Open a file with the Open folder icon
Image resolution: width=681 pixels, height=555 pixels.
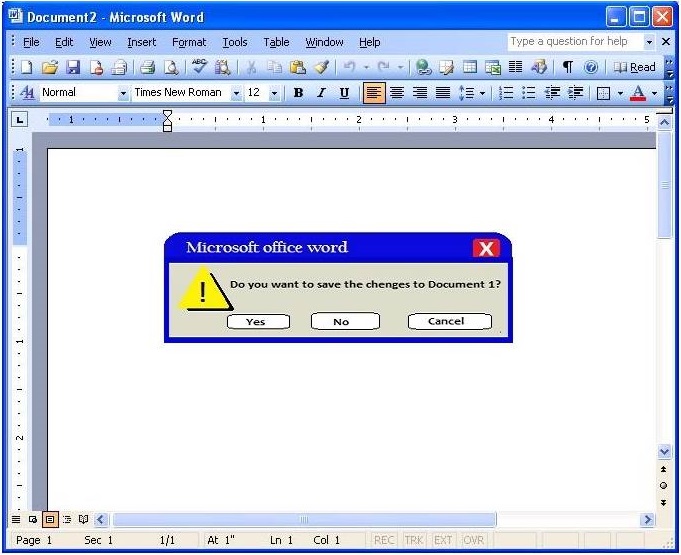pos(50,67)
